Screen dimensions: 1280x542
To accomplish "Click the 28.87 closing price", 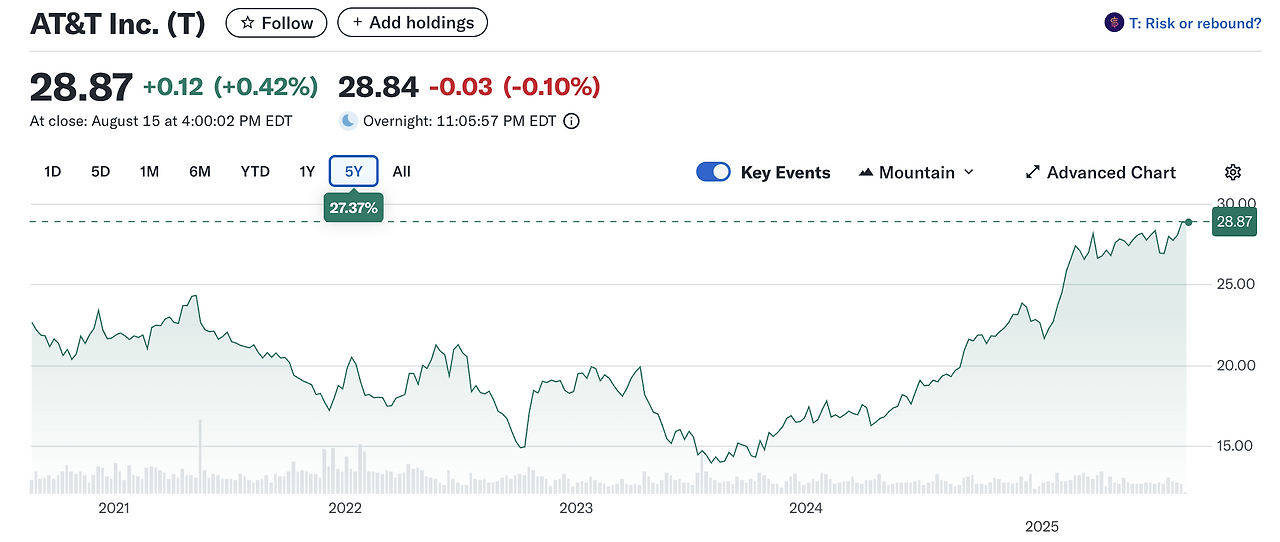I will 81,88.
